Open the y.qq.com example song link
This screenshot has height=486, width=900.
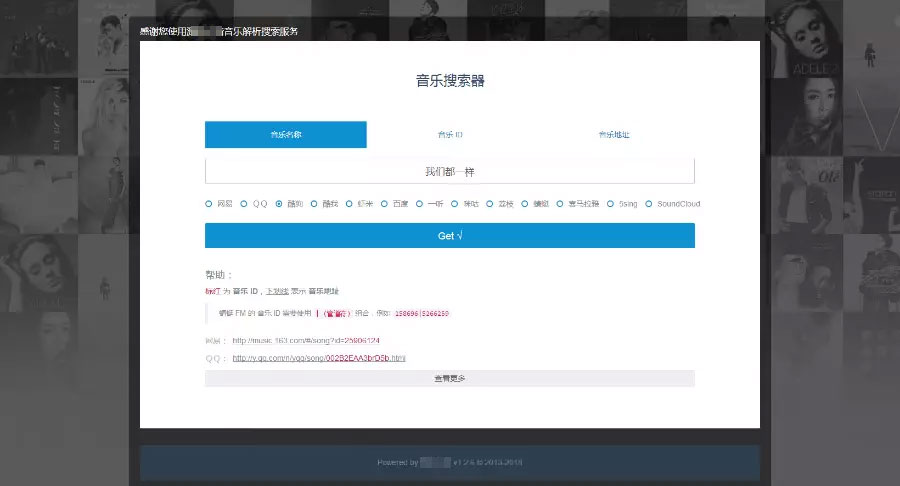319,357
